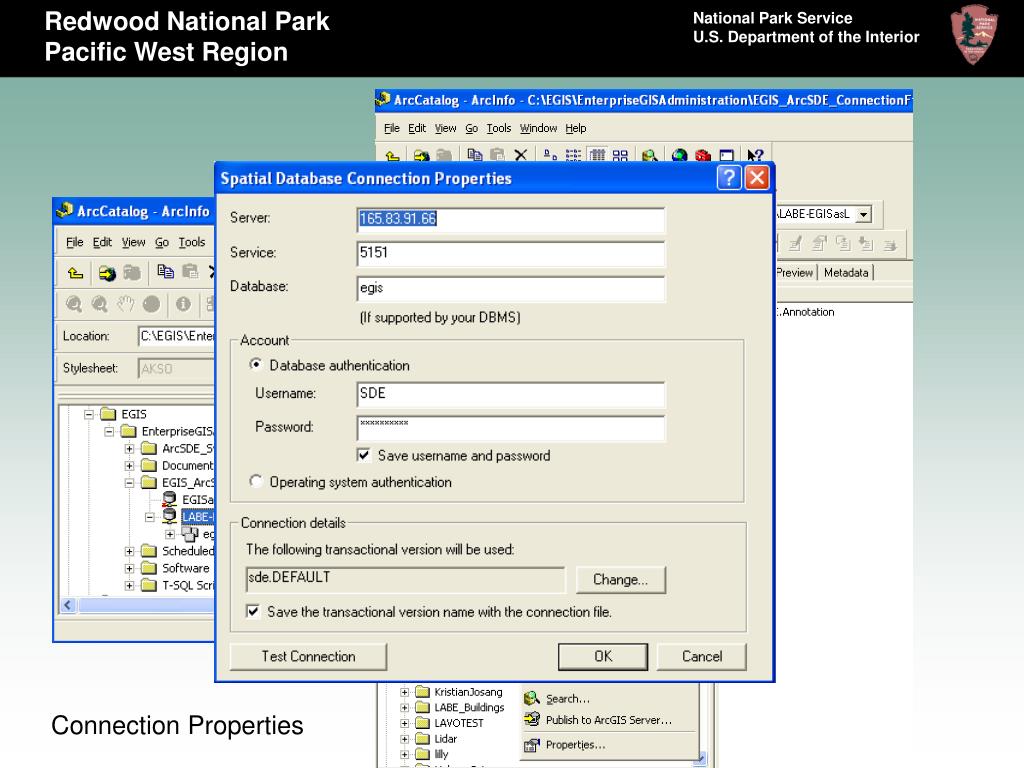Expand the KristianJosang folder node
Screen dimensions: 1024x768
[404, 692]
